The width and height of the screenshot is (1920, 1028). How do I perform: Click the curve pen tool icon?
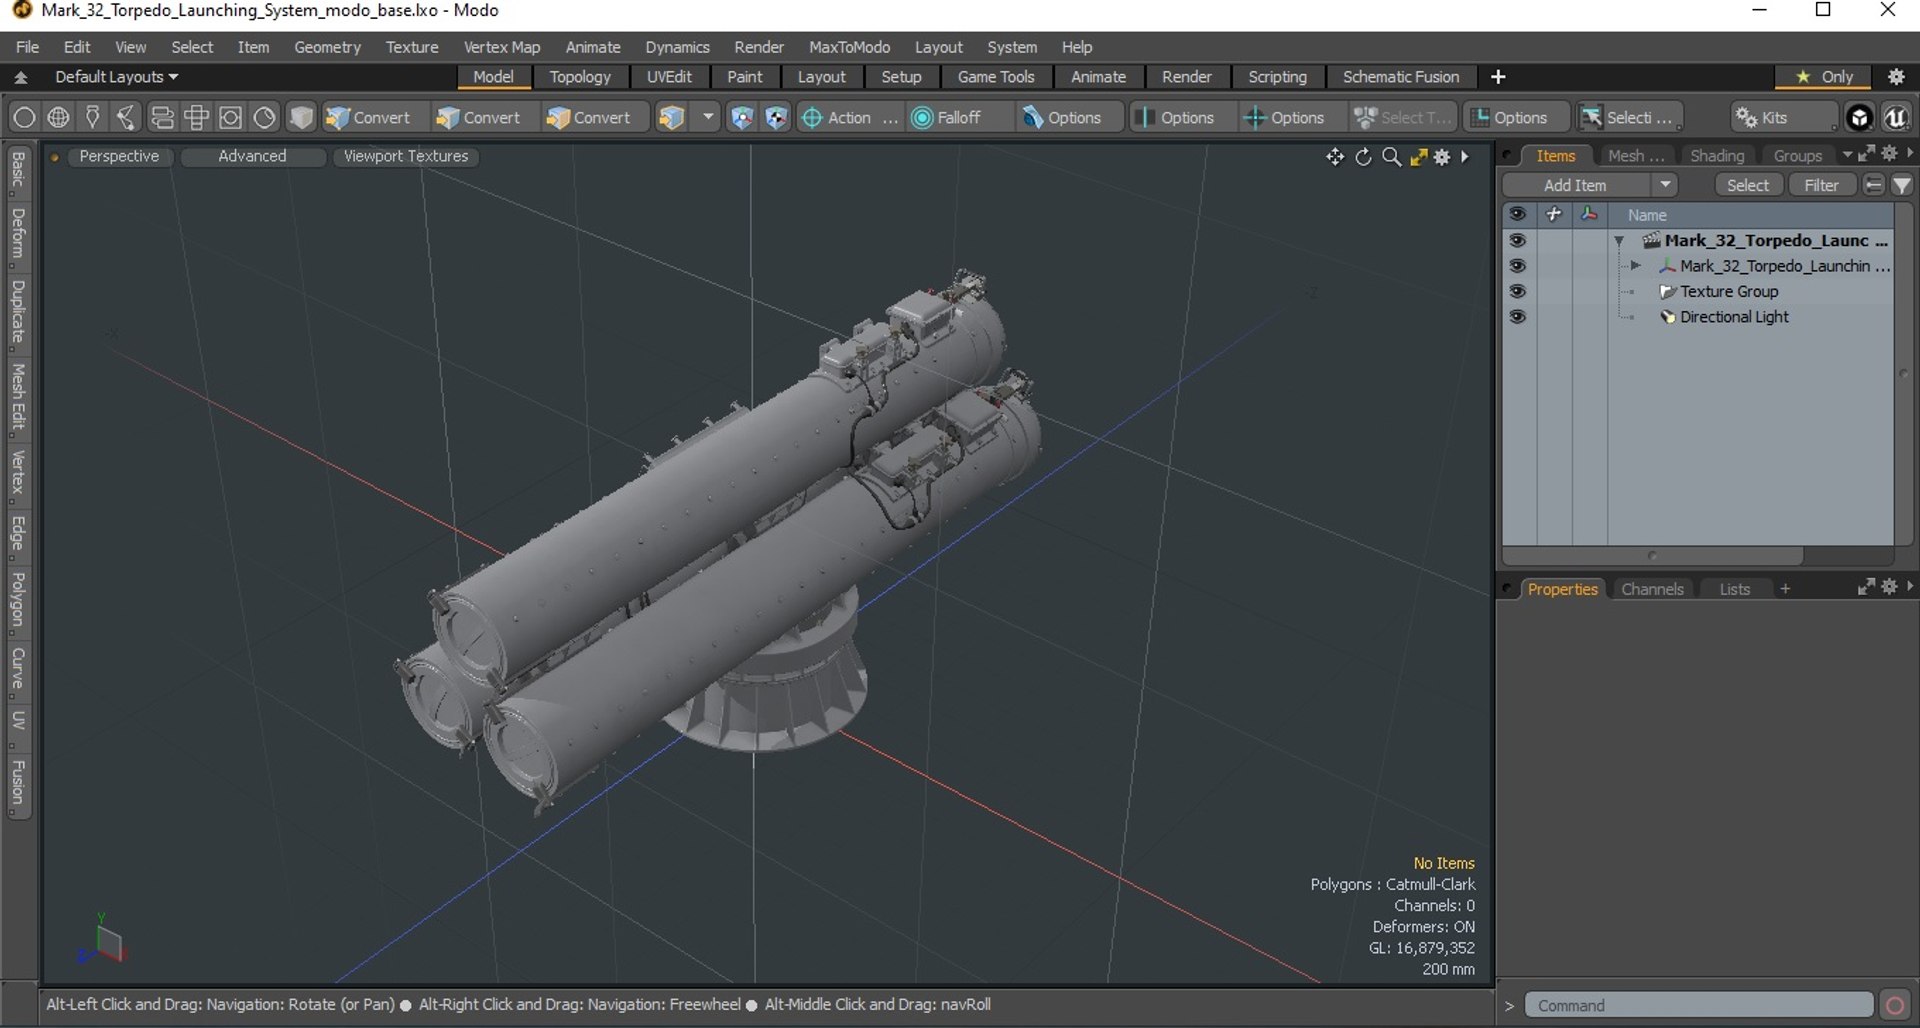coord(126,118)
